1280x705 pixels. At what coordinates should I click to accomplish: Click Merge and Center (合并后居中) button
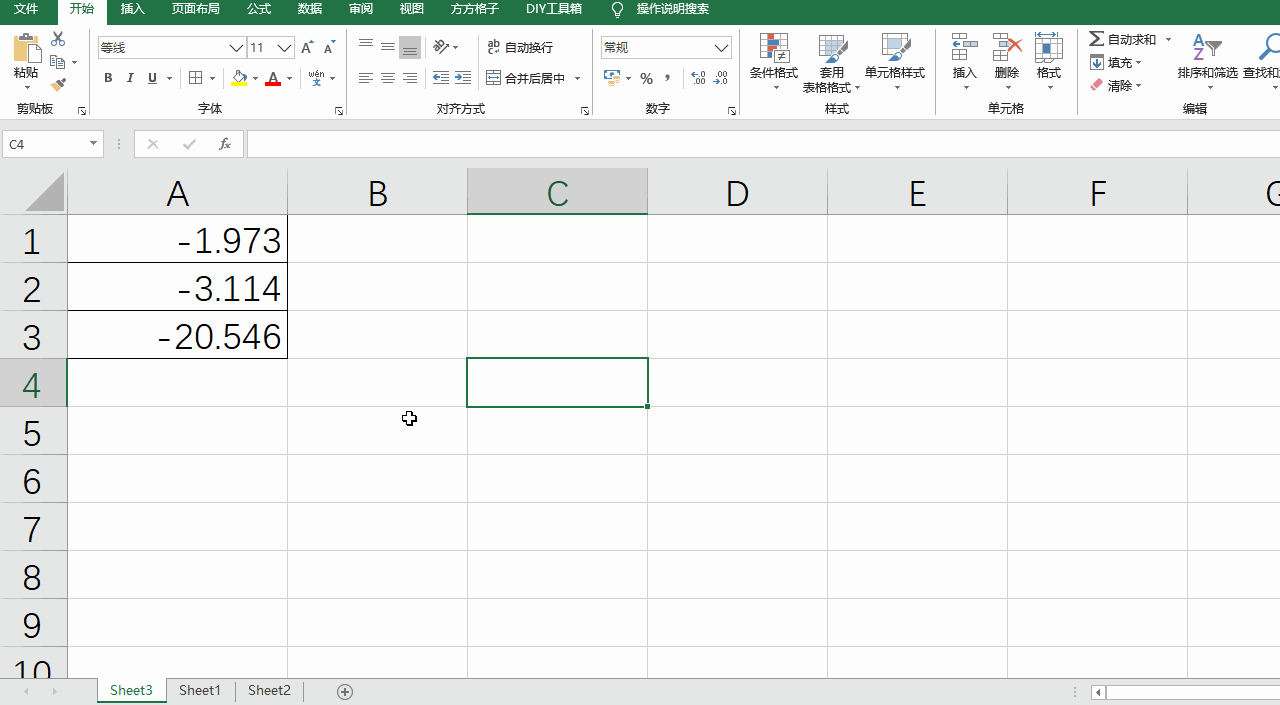click(x=525, y=78)
